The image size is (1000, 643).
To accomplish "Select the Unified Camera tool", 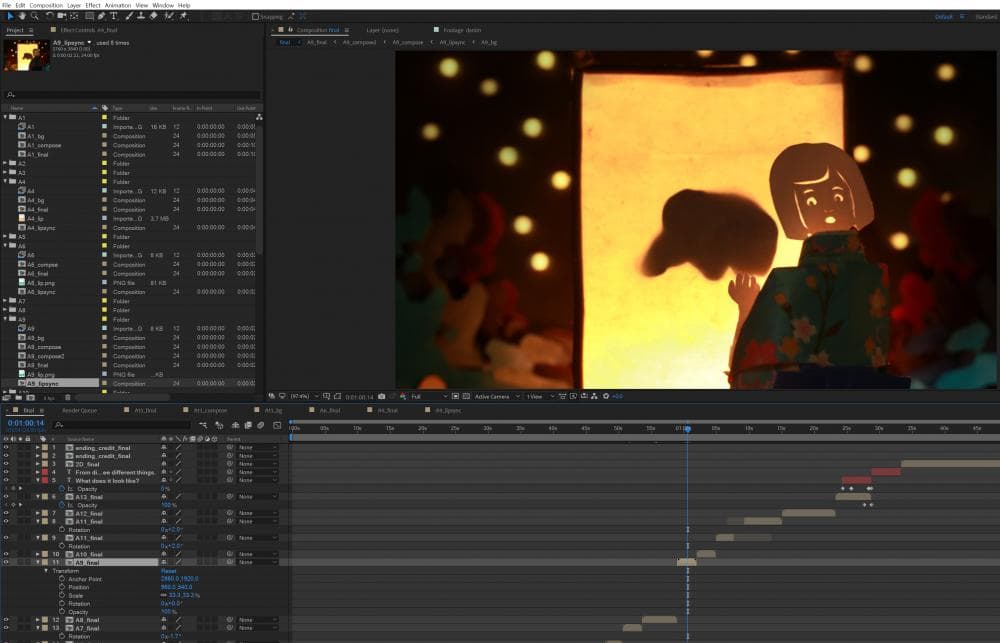I will (62, 16).
